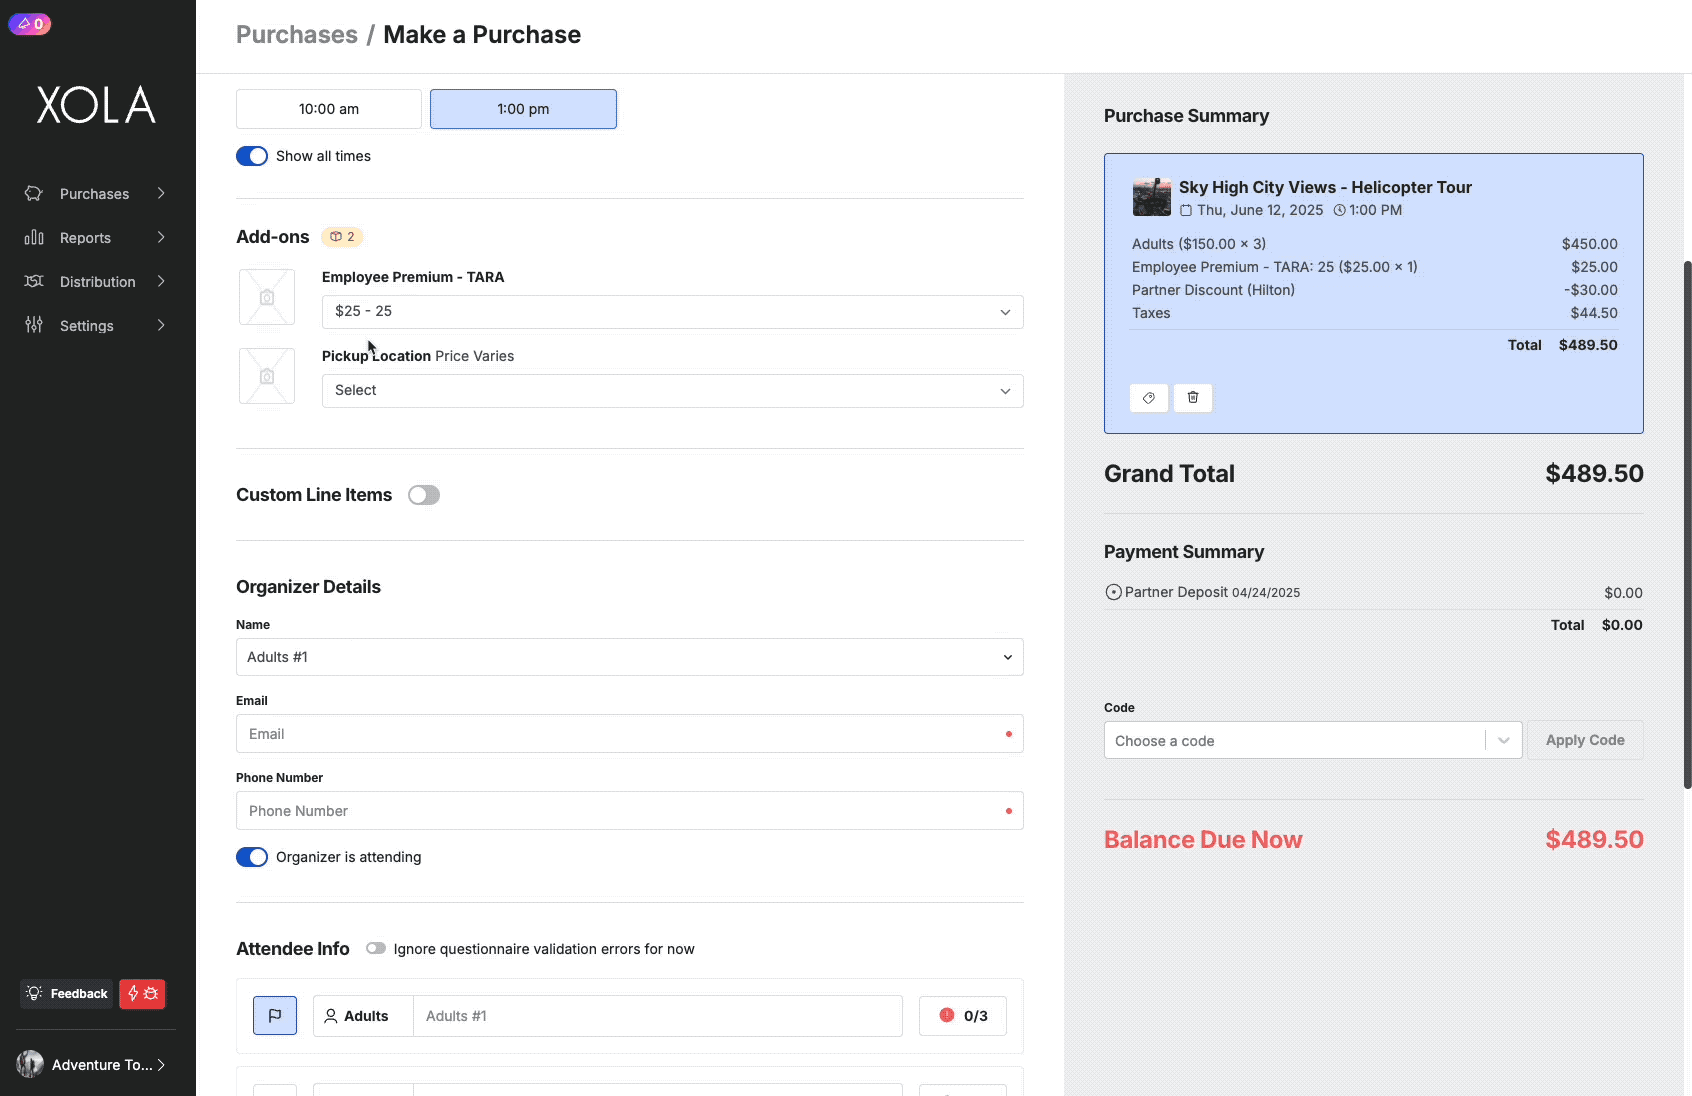
Task: Click the Settings sliders icon
Action: click(x=34, y=326)
